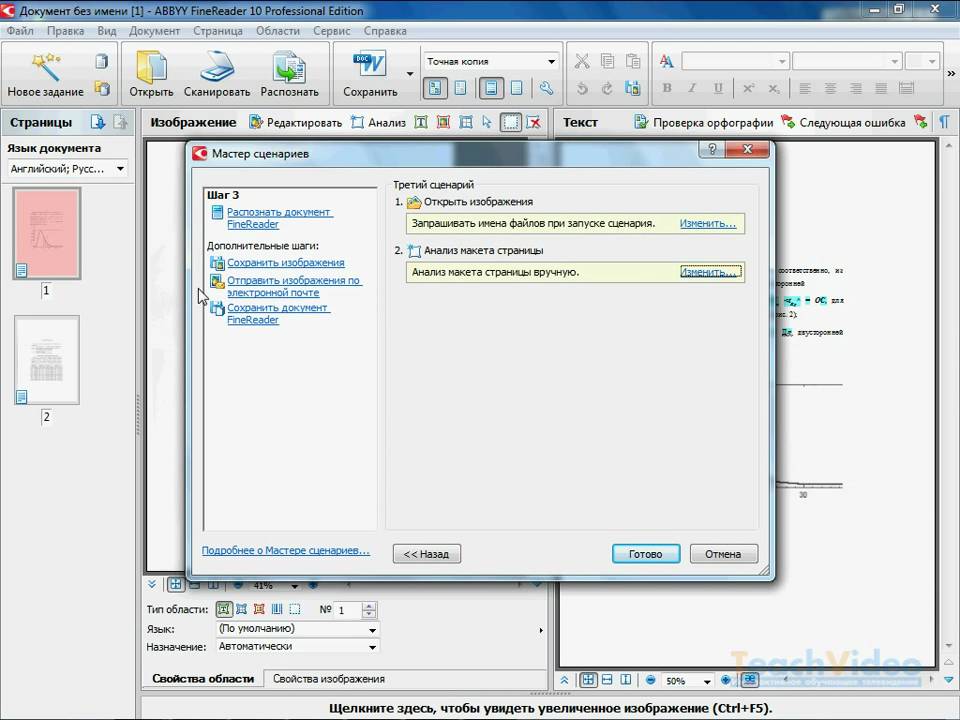
Task: Switch to Свойства изображения tab
Action: tap(329, 678)
